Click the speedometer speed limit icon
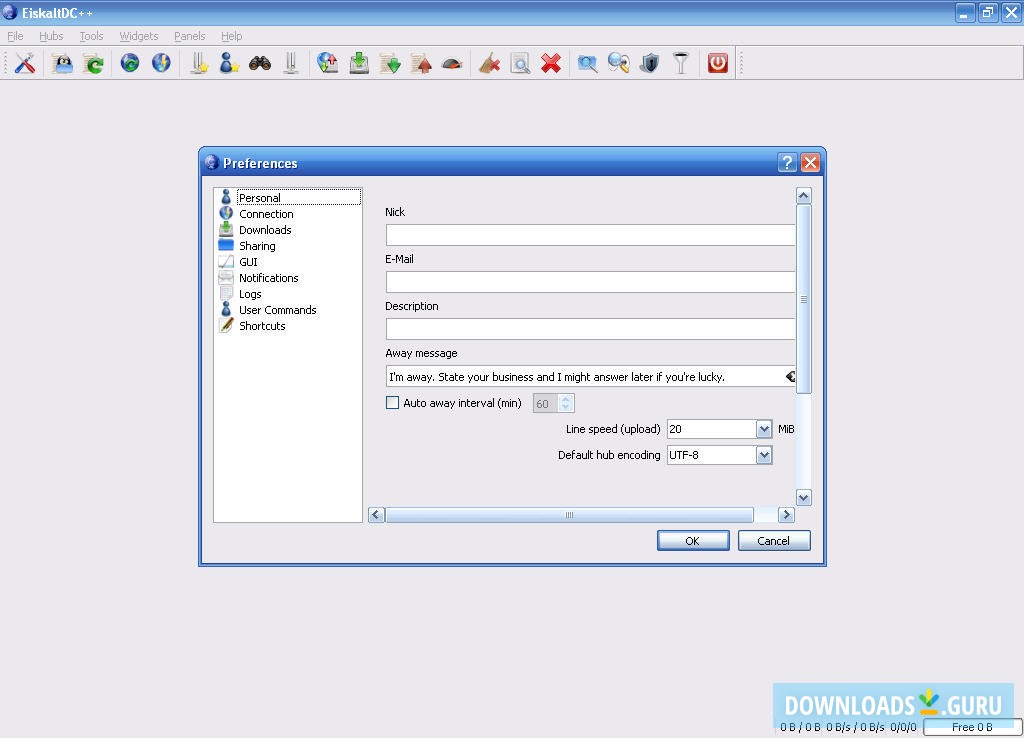The height and width of the screenshot is (738, 1024). coord(452,64)
